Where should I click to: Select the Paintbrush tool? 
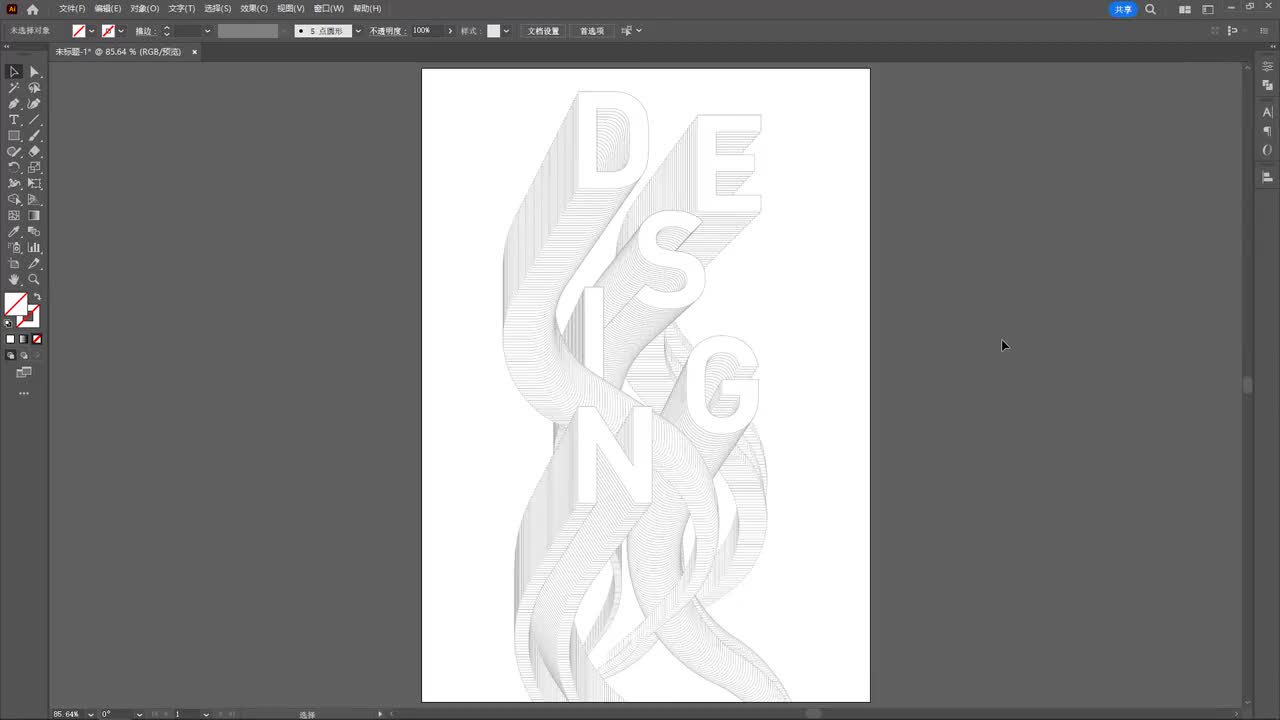pyautogui.click(x=34, y=136)
